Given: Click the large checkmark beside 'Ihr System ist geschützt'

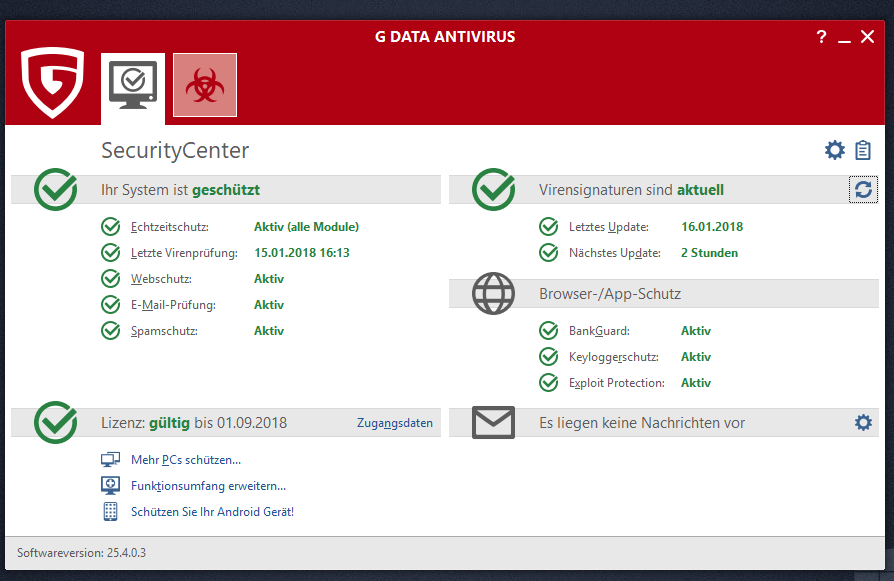Looking at the screenshot, I should 56,189.
